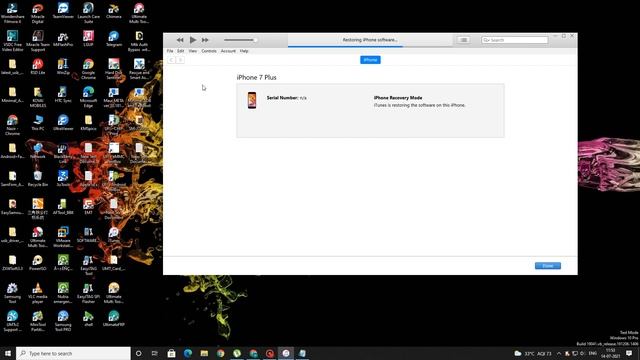Open MiniTool Partition desktop shortcut

pyautogui.click(x=38, y=321)
